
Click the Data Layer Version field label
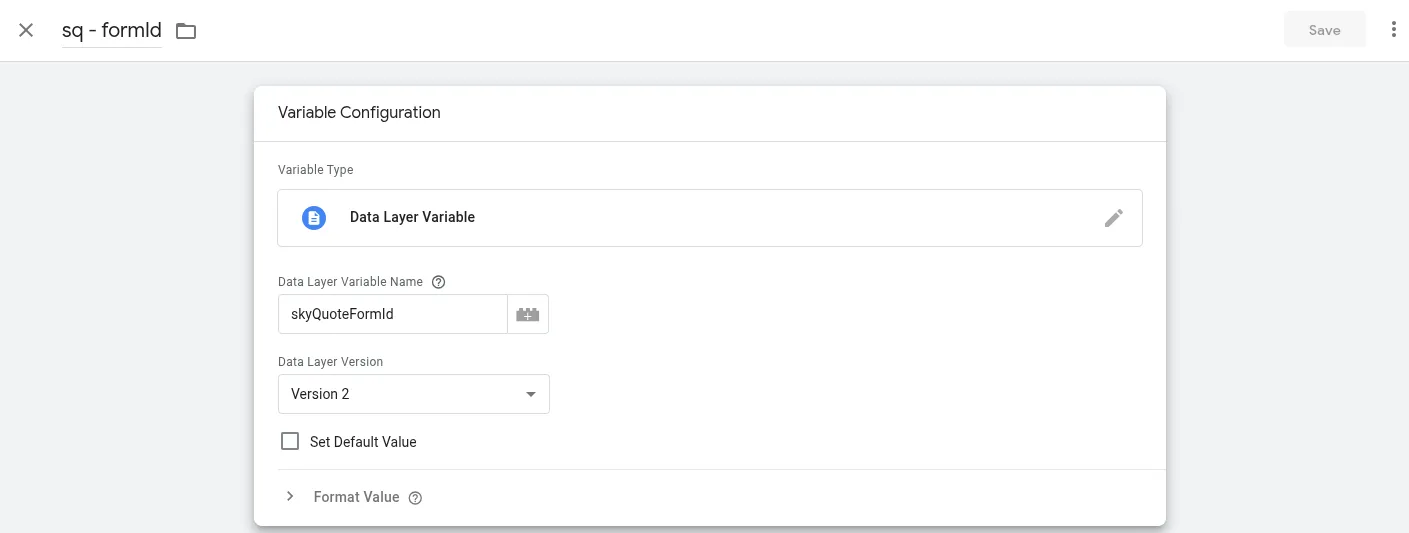330,362
